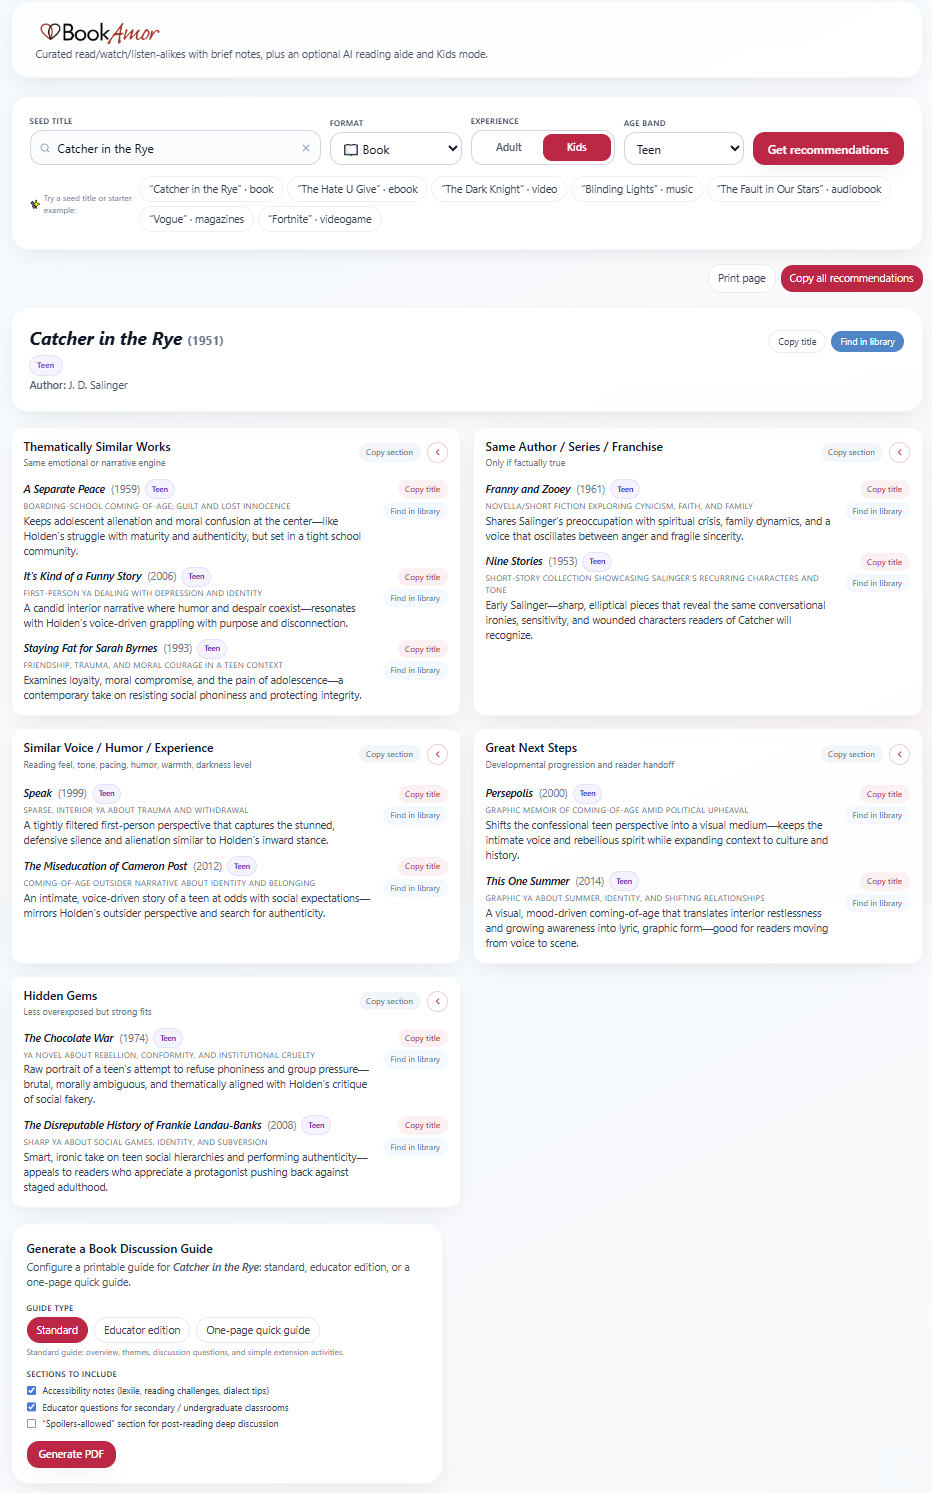The image size is (932, 1493).
Task: Switch to the One-page quick guide option
Action: 257,1330
